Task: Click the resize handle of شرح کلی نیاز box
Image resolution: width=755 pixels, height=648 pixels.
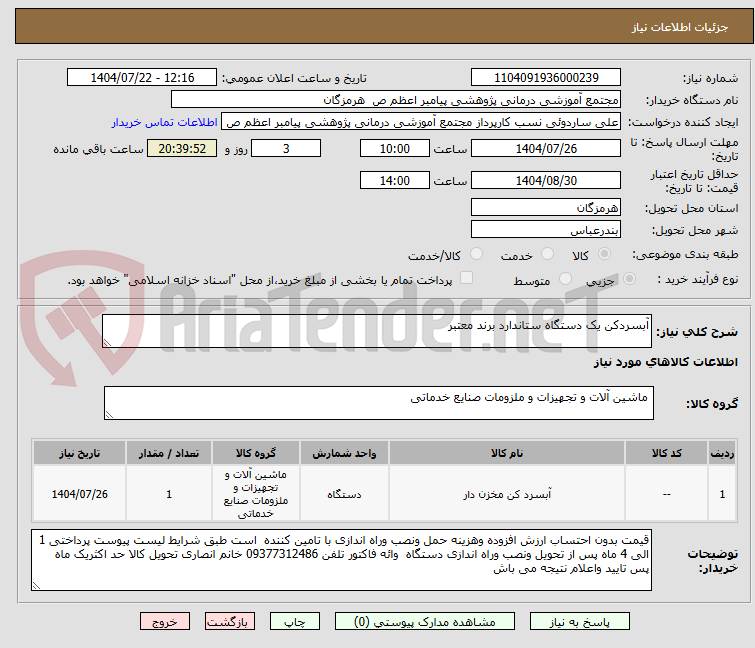Action: tap(107, 343)
